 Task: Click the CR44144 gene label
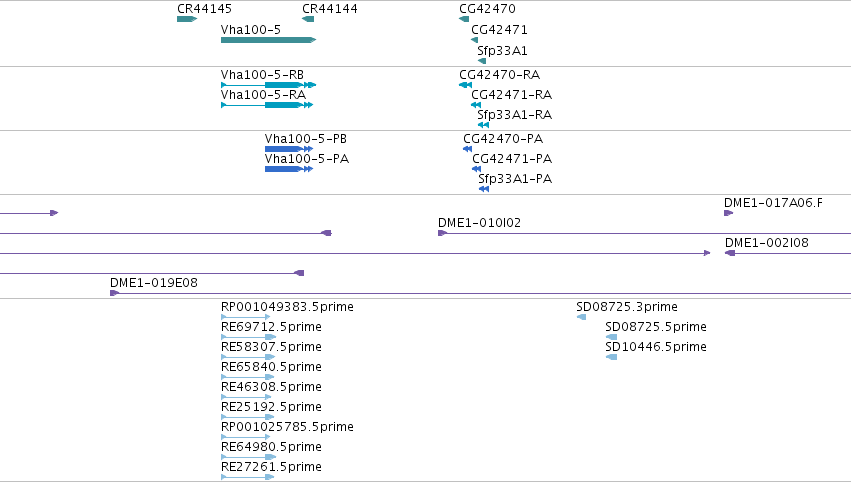[x=329, y=9]
